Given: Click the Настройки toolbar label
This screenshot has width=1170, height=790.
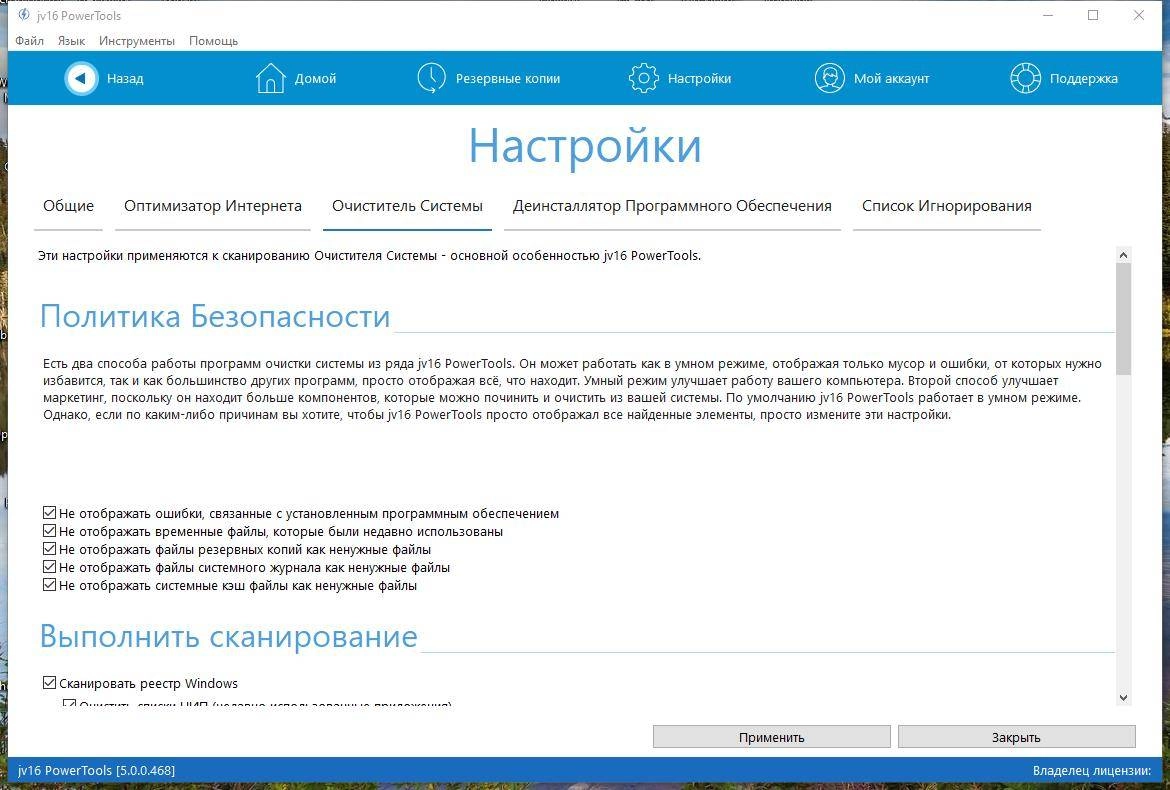Looking at the screenshot, I should [x=699, y=78].
